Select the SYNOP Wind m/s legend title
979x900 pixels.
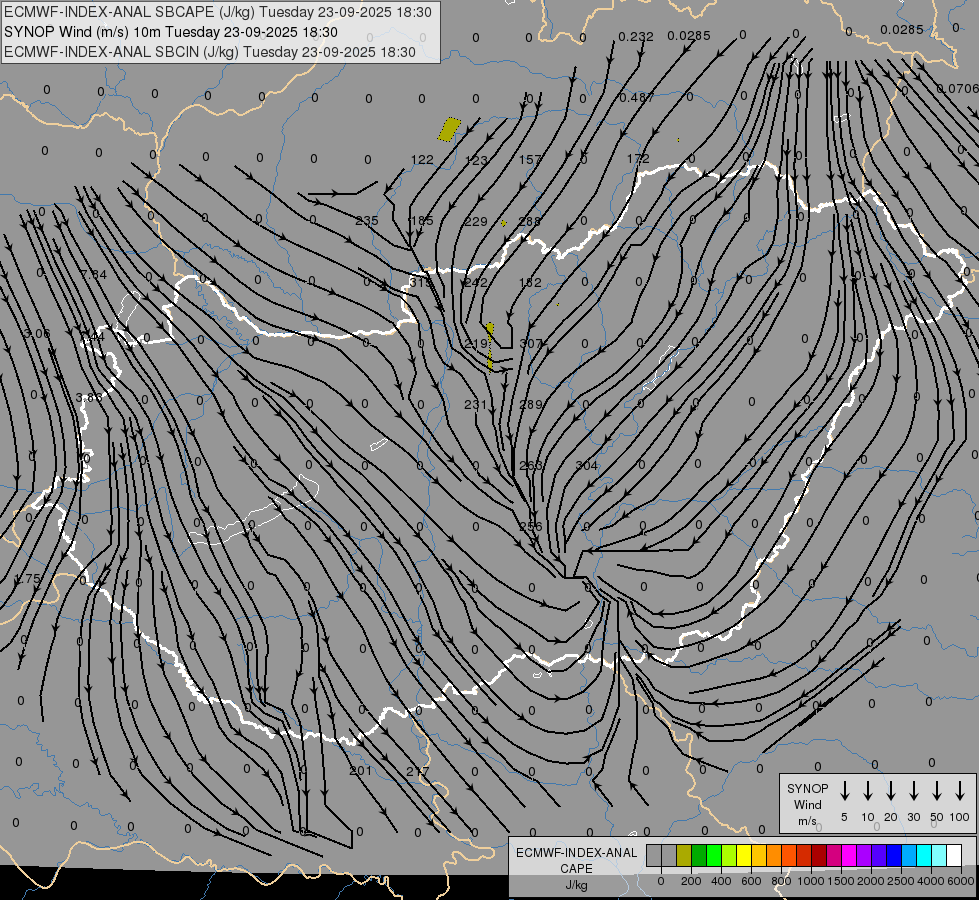click(x=807, y=804)
